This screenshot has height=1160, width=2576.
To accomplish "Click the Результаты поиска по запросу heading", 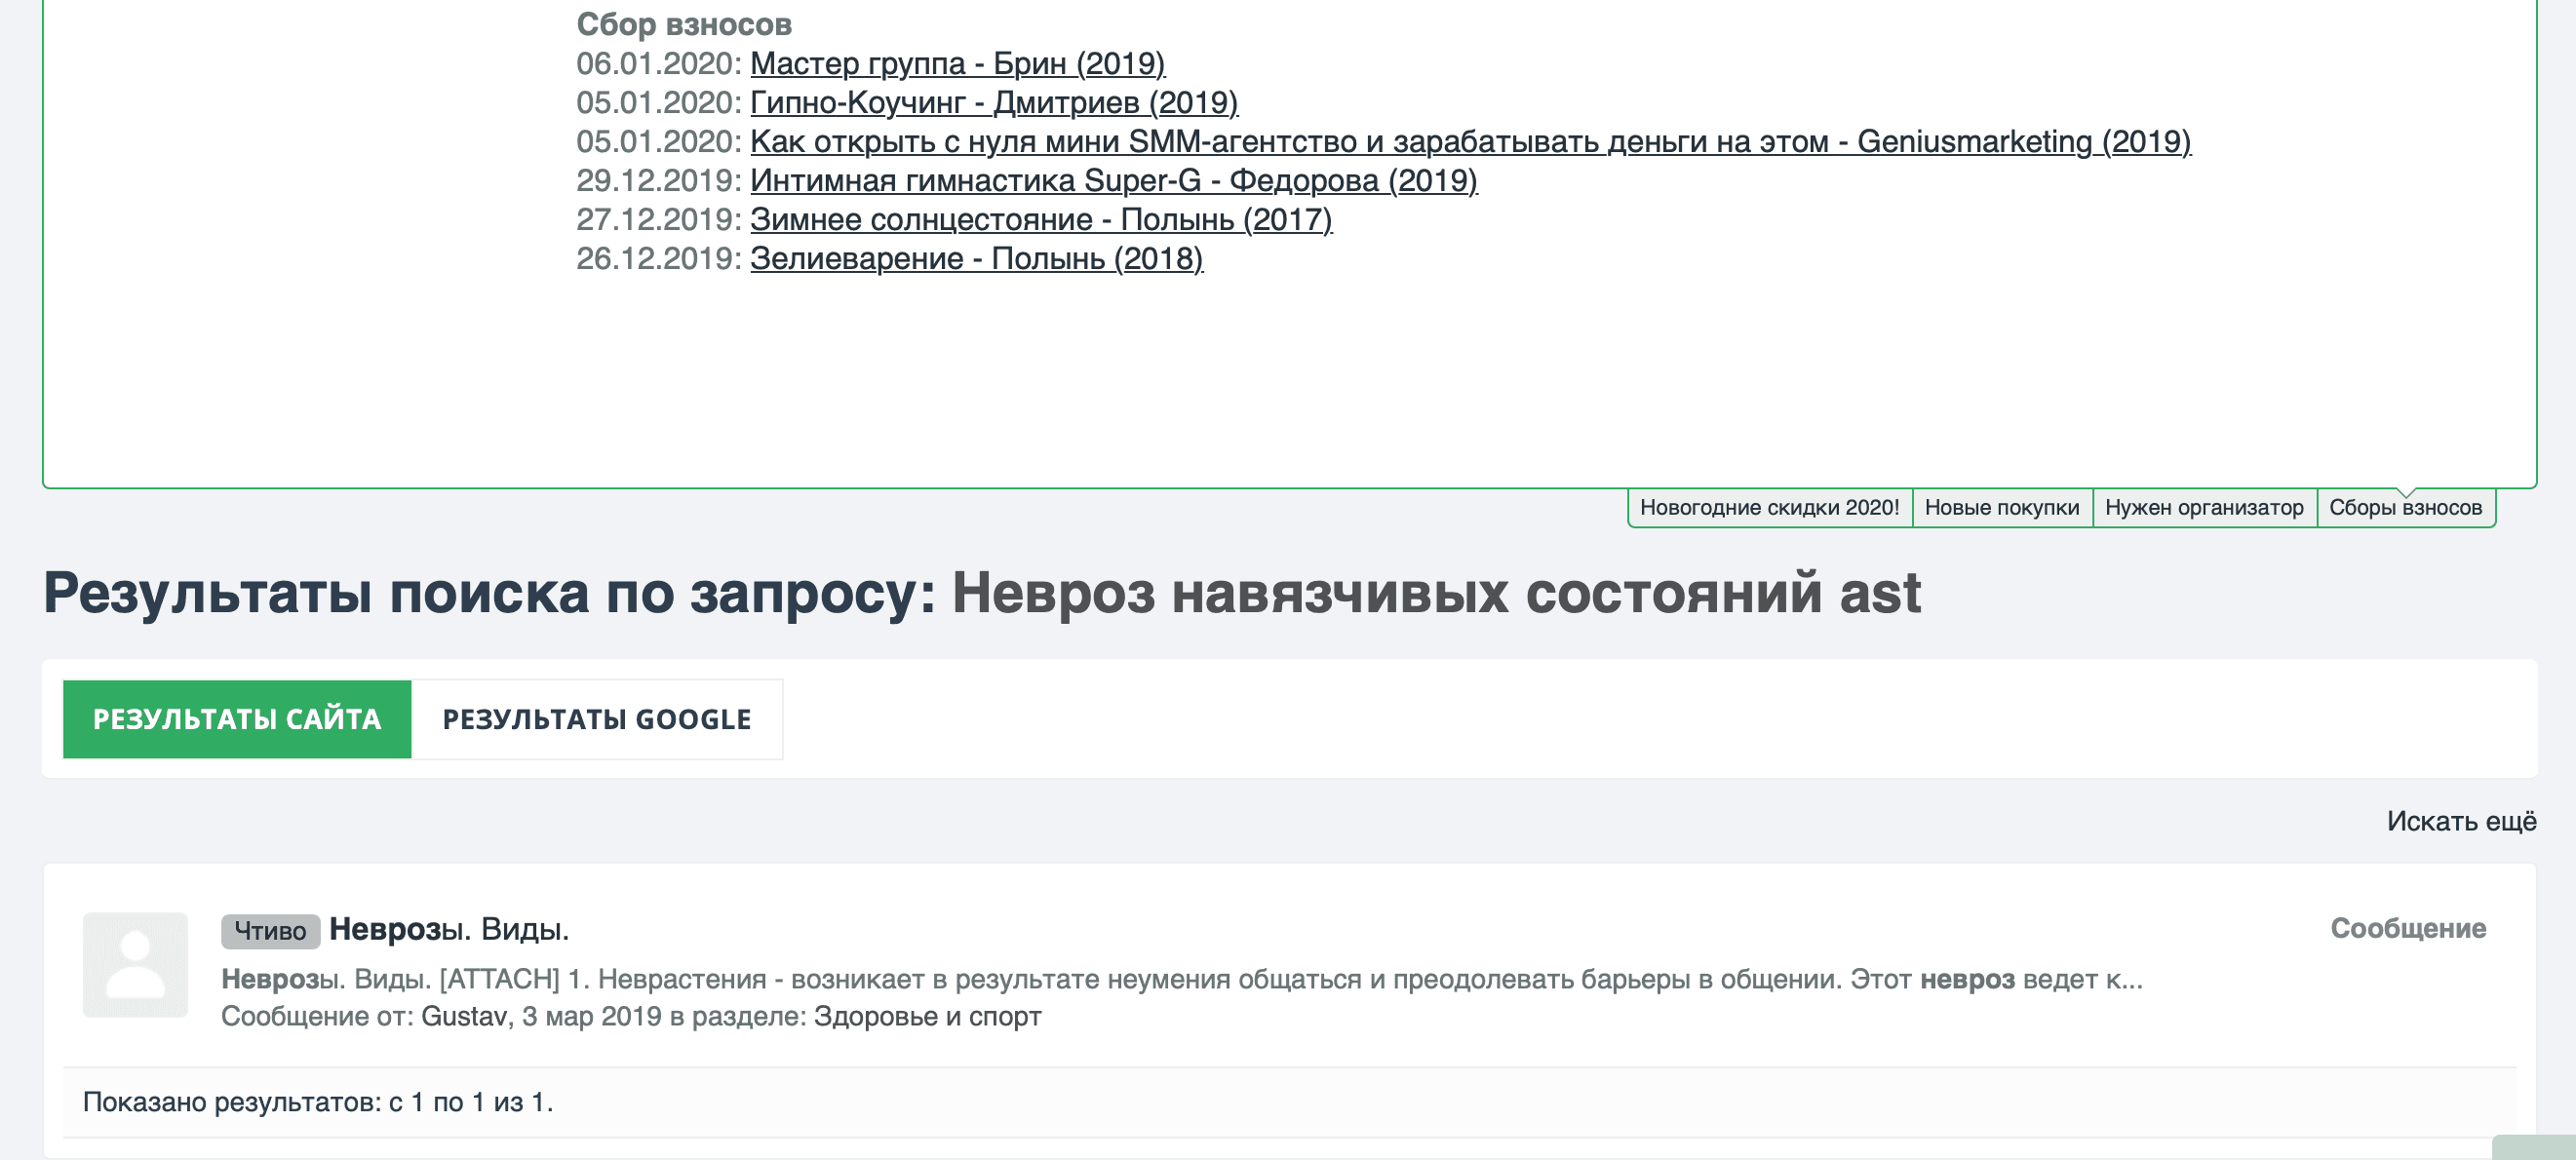I will tap(981, 592).
